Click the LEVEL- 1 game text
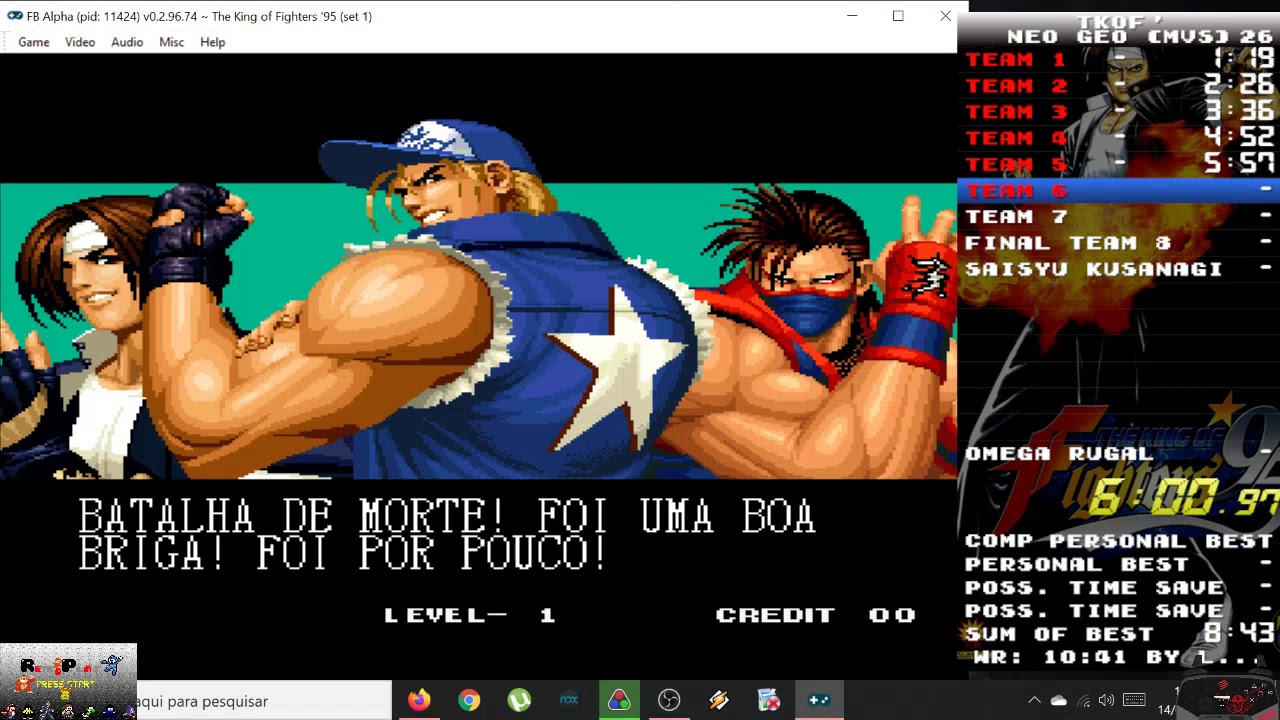1280x720 pixels. point(470,615)
